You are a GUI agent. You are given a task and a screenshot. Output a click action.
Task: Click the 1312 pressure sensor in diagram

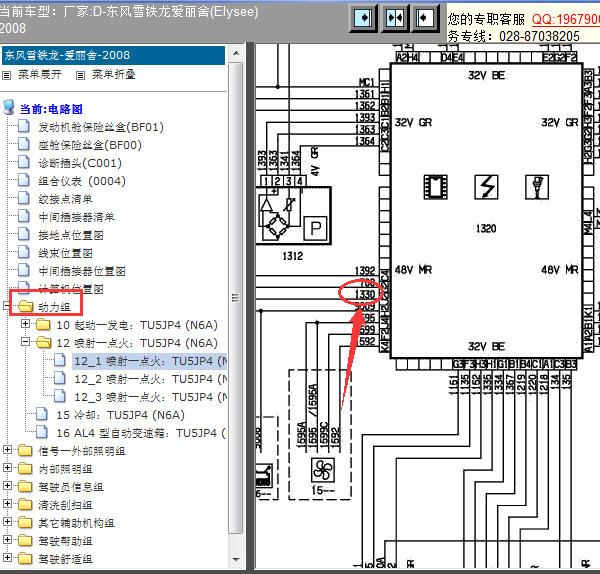(x=293, y=215)
